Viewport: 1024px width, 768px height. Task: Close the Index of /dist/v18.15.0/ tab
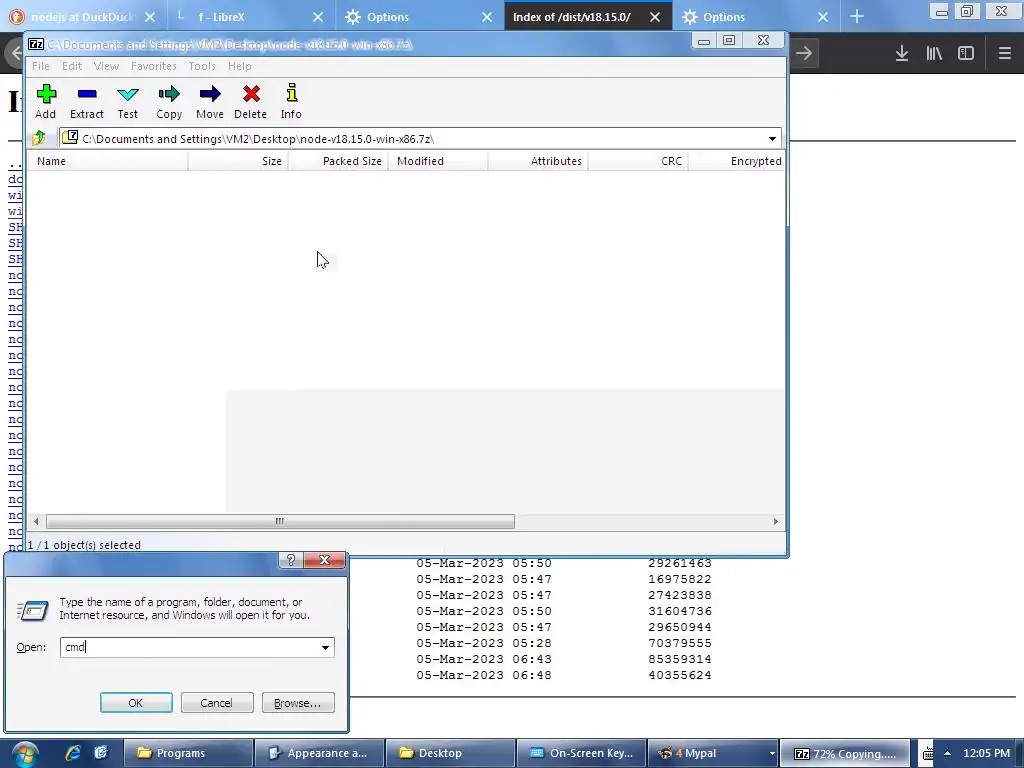point(655,17)
